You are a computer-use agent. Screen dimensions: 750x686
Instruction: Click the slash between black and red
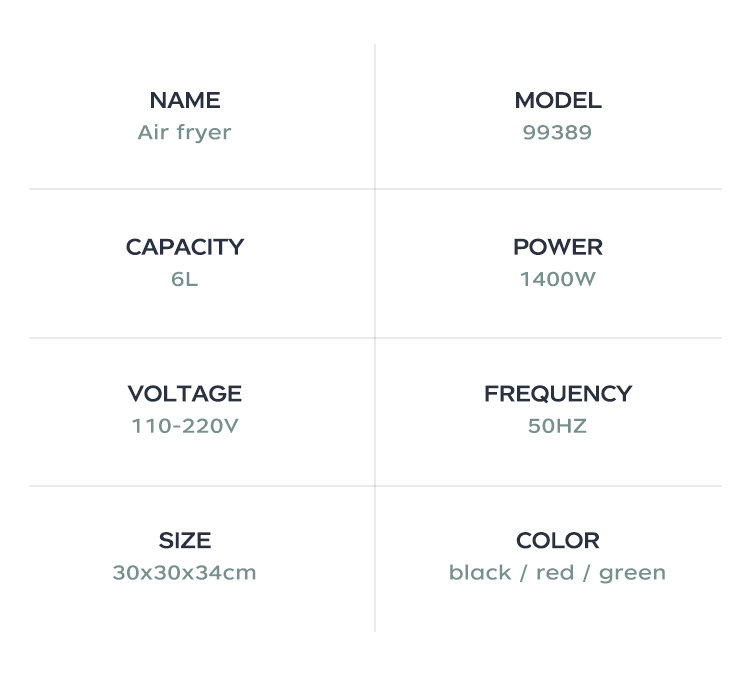click(x=524, y=573)
